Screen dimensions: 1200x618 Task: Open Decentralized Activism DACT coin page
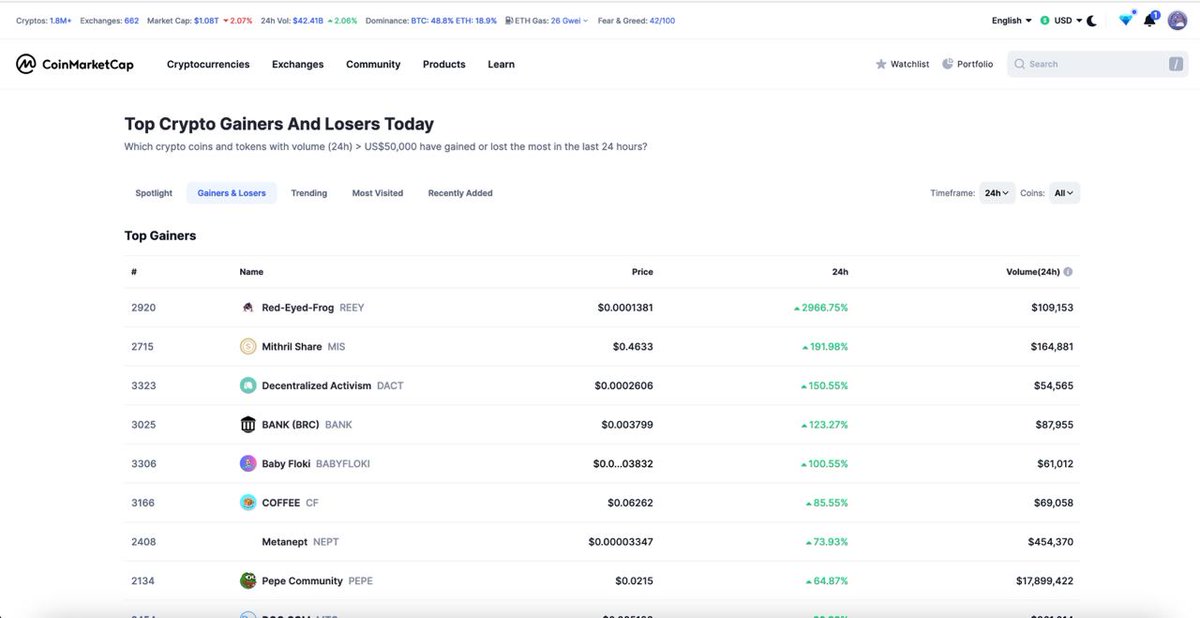point(333,386)
